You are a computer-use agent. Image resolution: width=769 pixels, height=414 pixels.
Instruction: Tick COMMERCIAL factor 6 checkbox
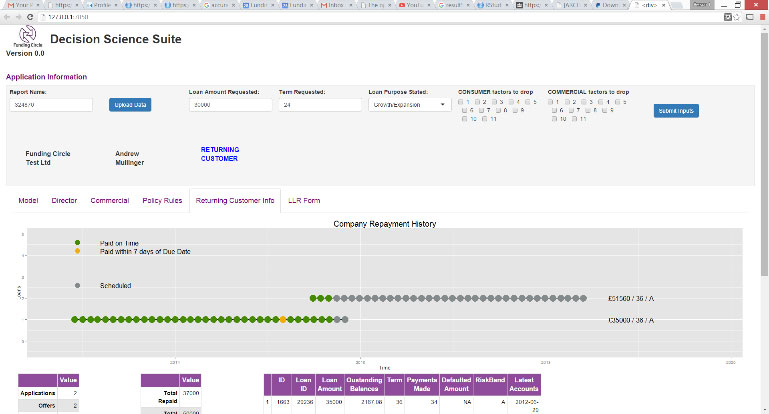(x=554, y=110)
